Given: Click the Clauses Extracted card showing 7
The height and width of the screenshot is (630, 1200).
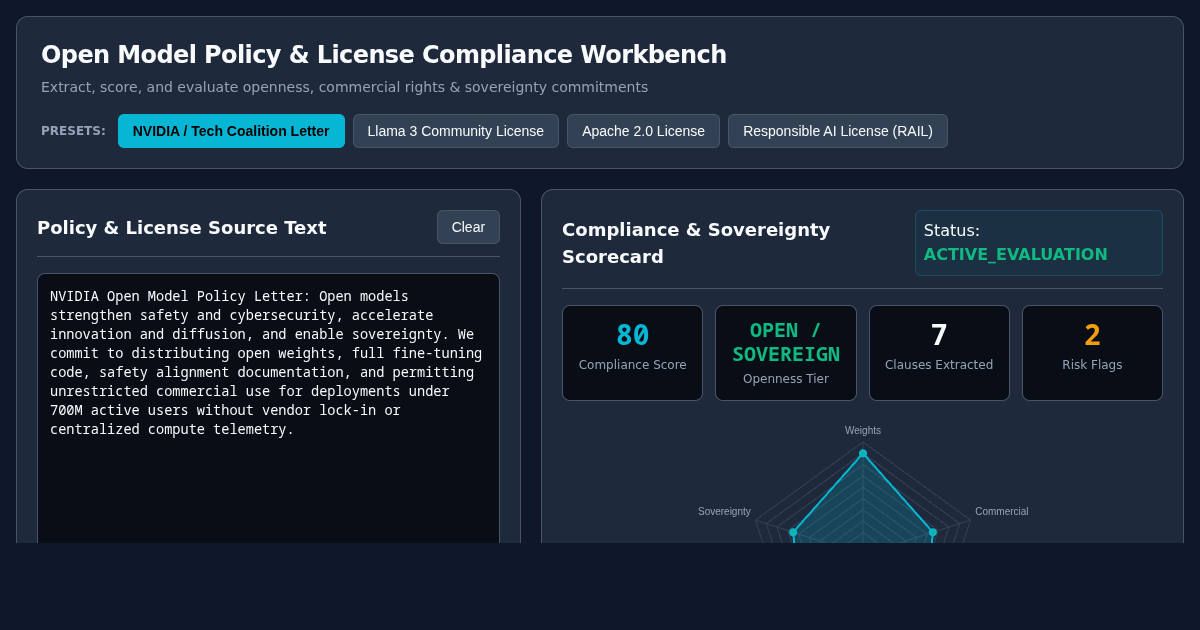Looking at the screenshot, I should click(939, 353).
